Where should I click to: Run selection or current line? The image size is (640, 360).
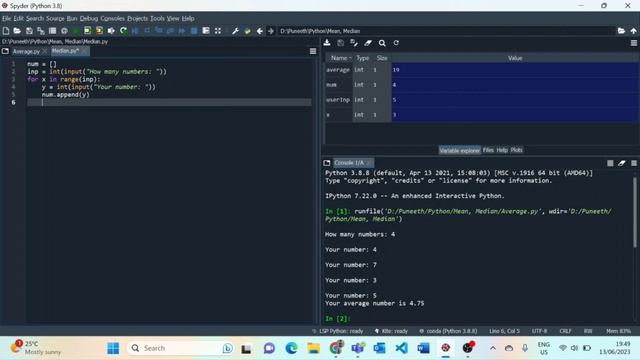(111, 31)
